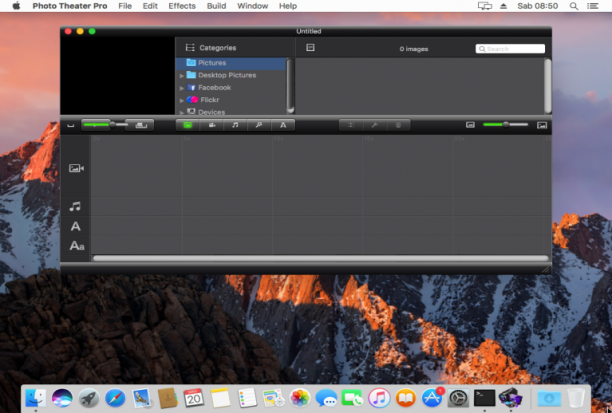Click the large thumbnail size icon

click(x=542, y=125)
